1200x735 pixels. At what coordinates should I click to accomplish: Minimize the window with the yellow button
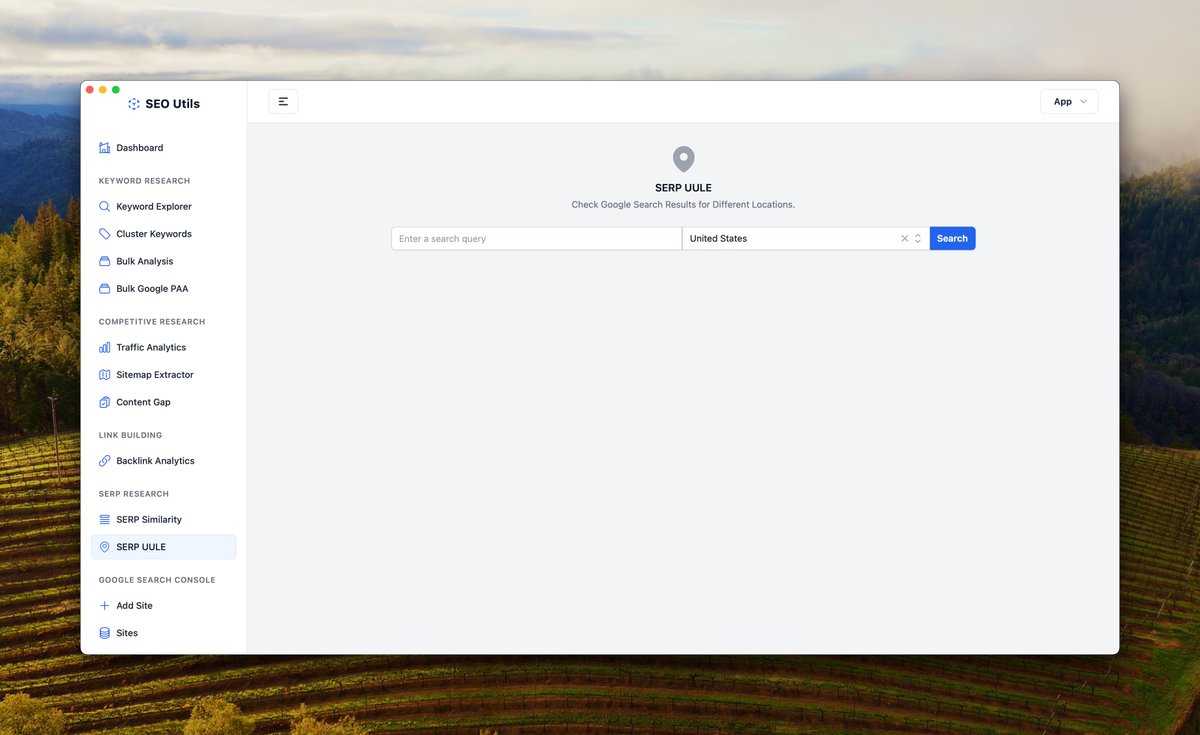click(103, 90)
